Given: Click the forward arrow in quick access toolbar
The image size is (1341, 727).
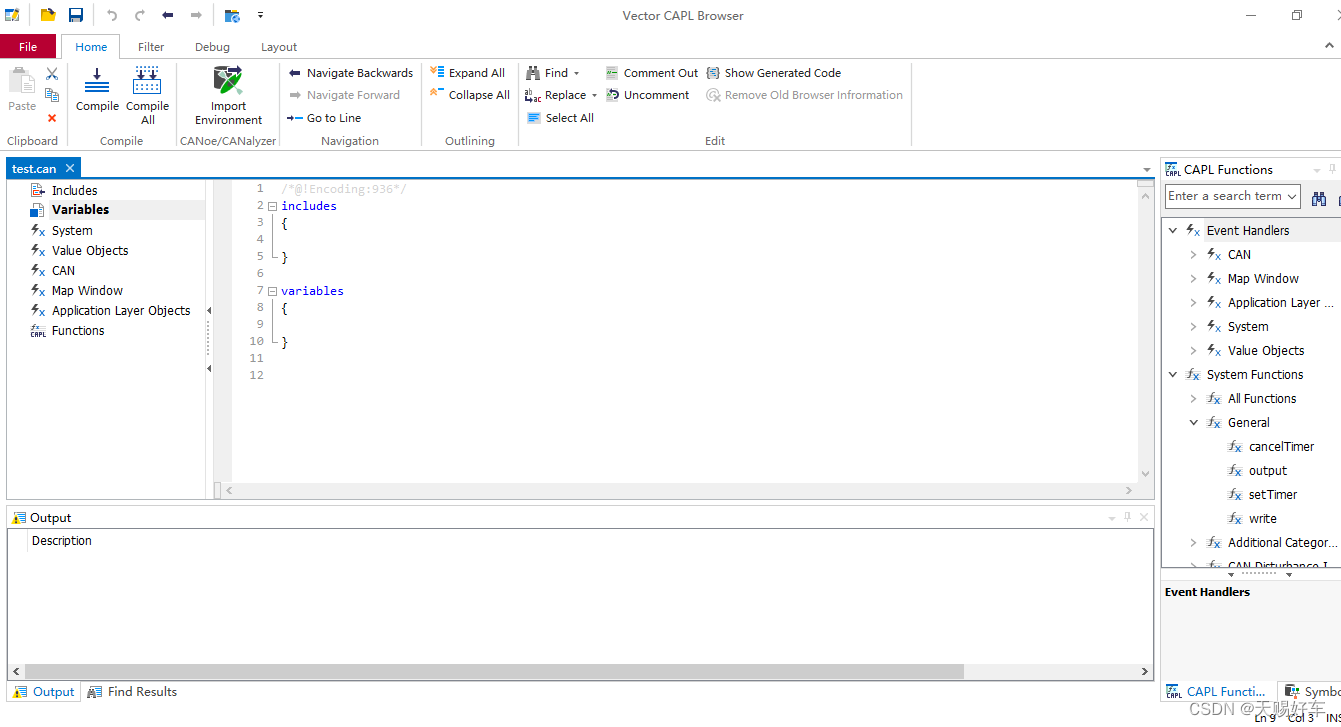Looking at the screenshot, I should click(196, 15).
